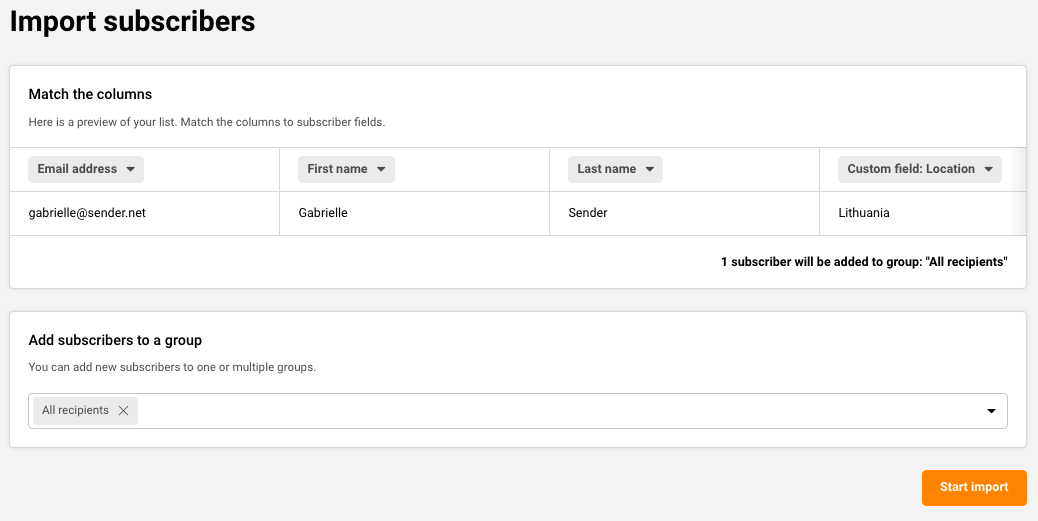Click the Match the columns heading
1038x521 pixels.
pos(90,94)
